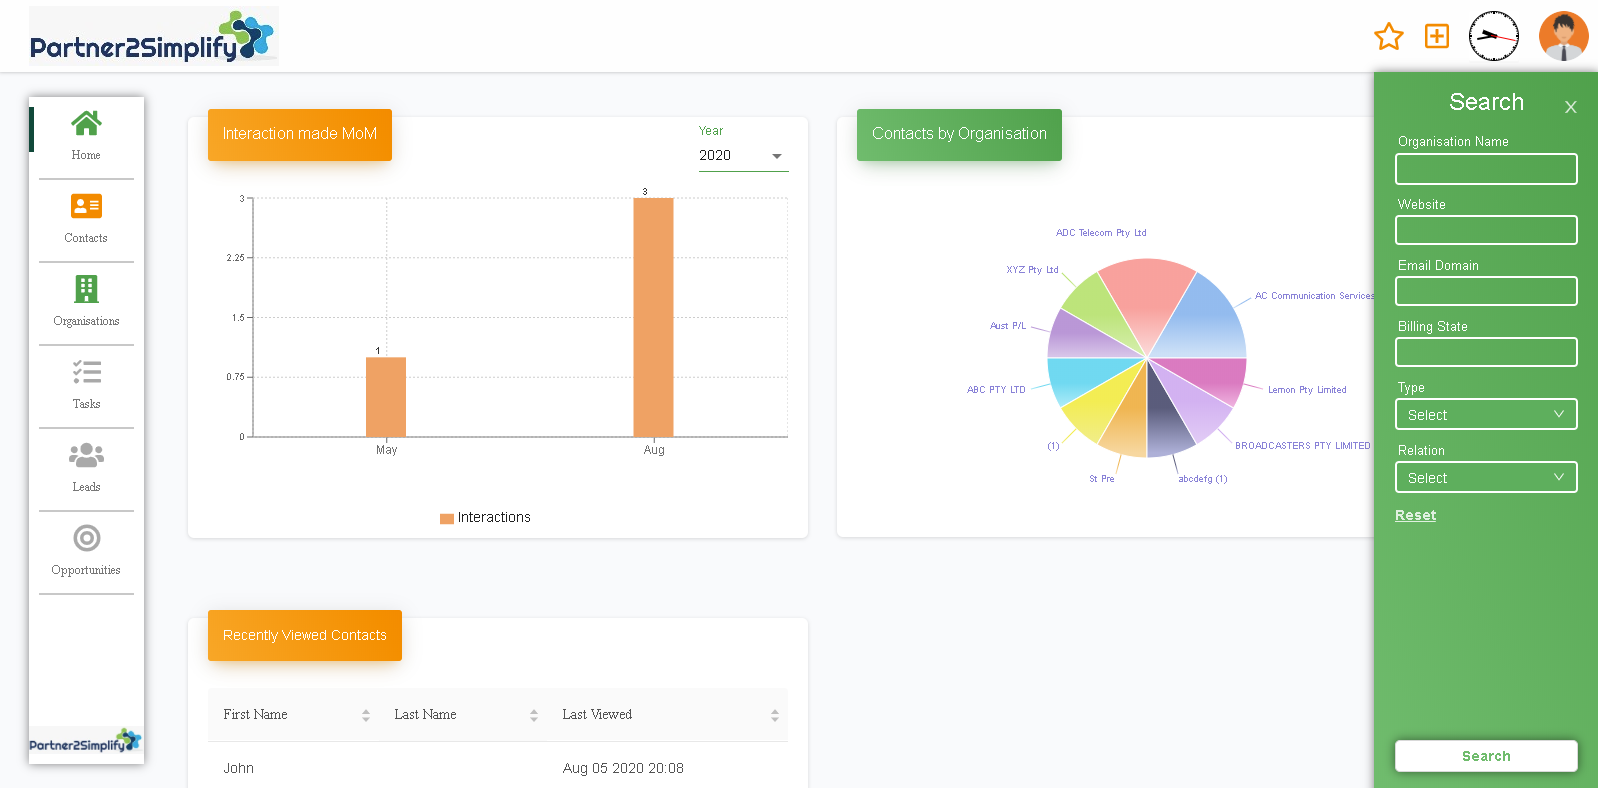Open the Type select dropdown
Screen dimensions: 1598x788
point(1486,414)
